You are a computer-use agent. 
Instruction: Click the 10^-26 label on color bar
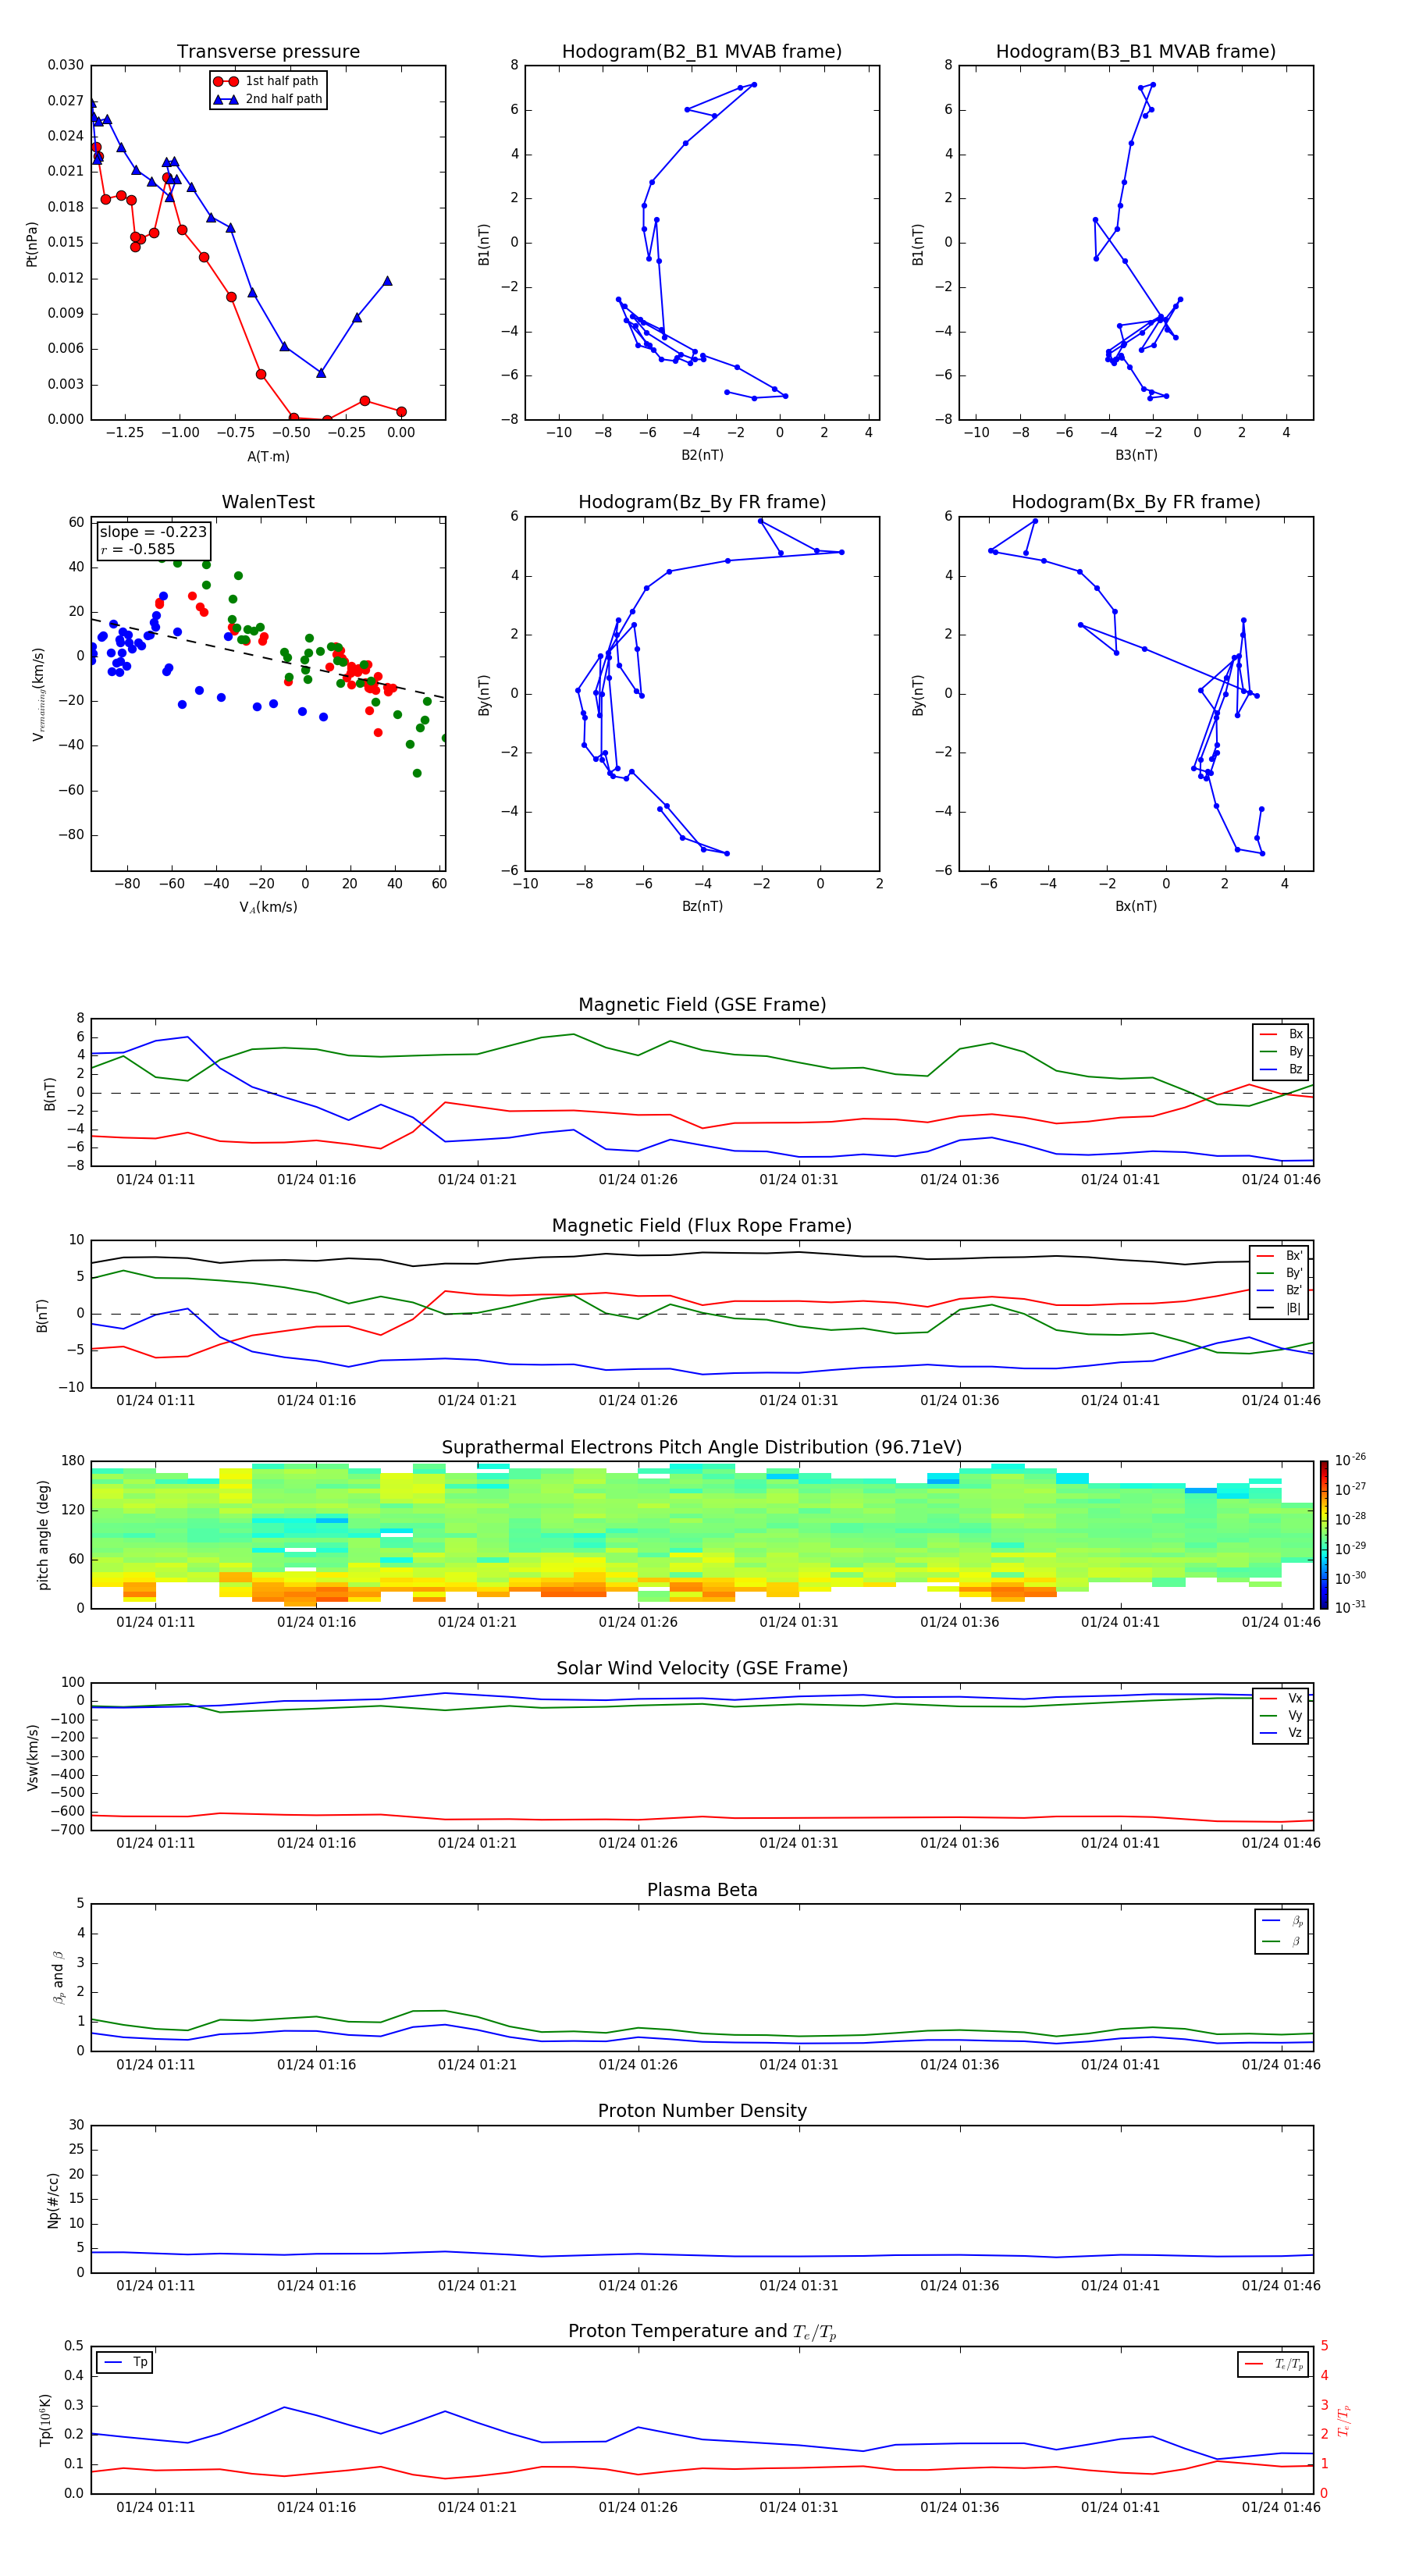click(x=1350, y=1460)
